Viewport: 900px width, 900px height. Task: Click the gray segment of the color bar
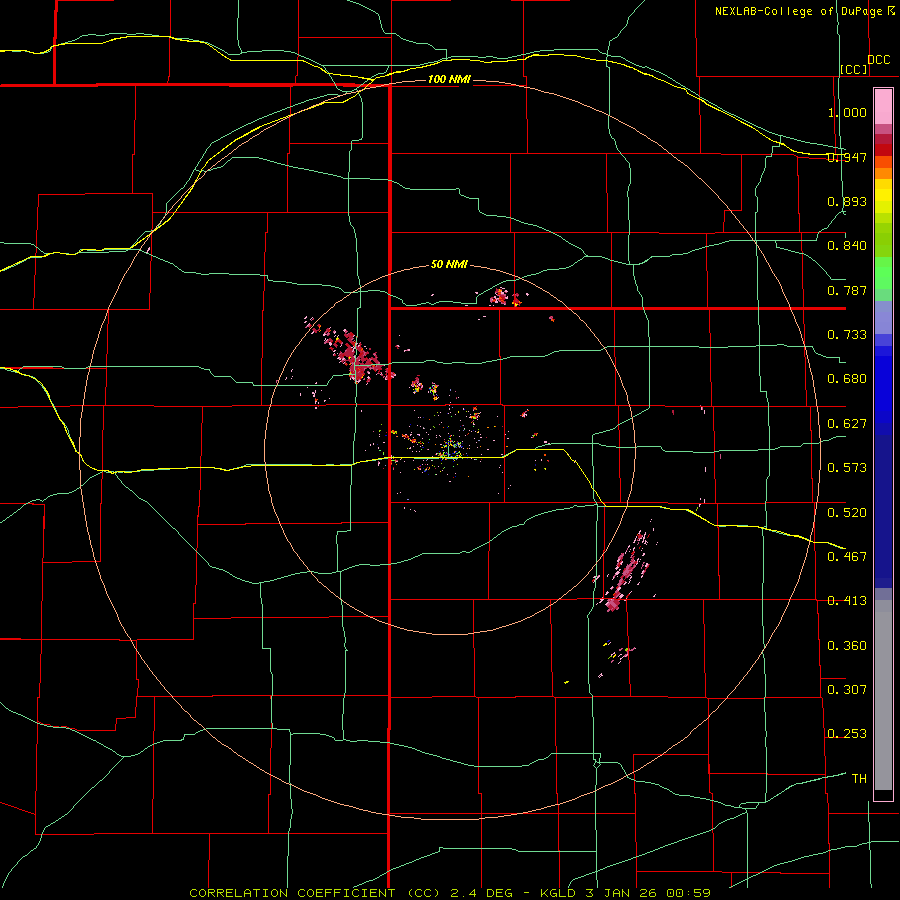click(x=883, y=695)
